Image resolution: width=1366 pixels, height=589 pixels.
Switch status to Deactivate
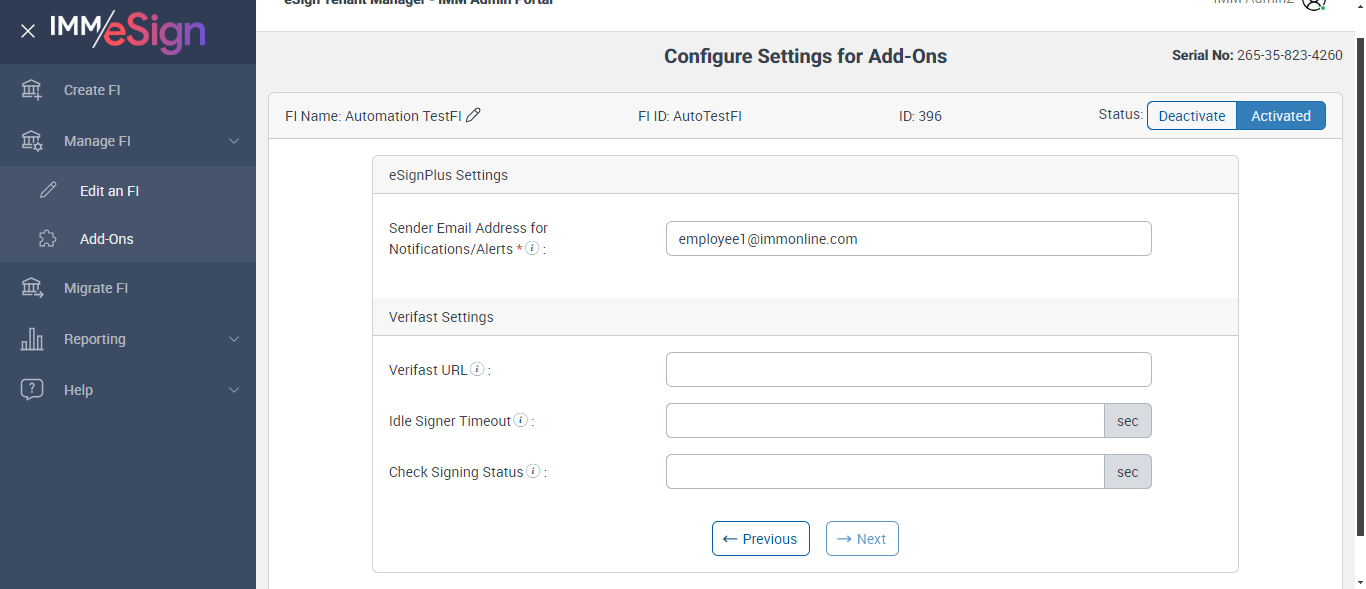tap(1191, 116)
